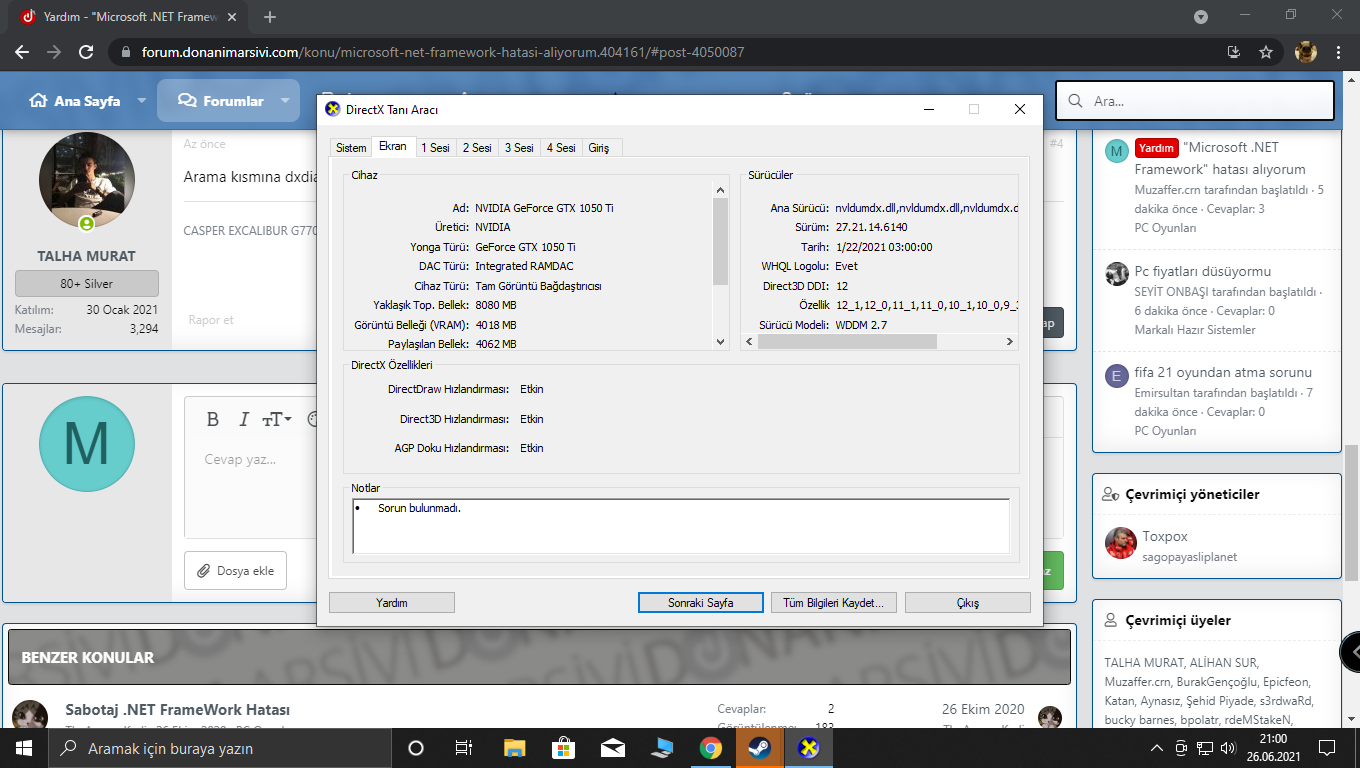Click the Cihaz vertical scrollbar thumb
This screenshot has height=768, width=1360.
pyautogui.click(x=720, y=241)
